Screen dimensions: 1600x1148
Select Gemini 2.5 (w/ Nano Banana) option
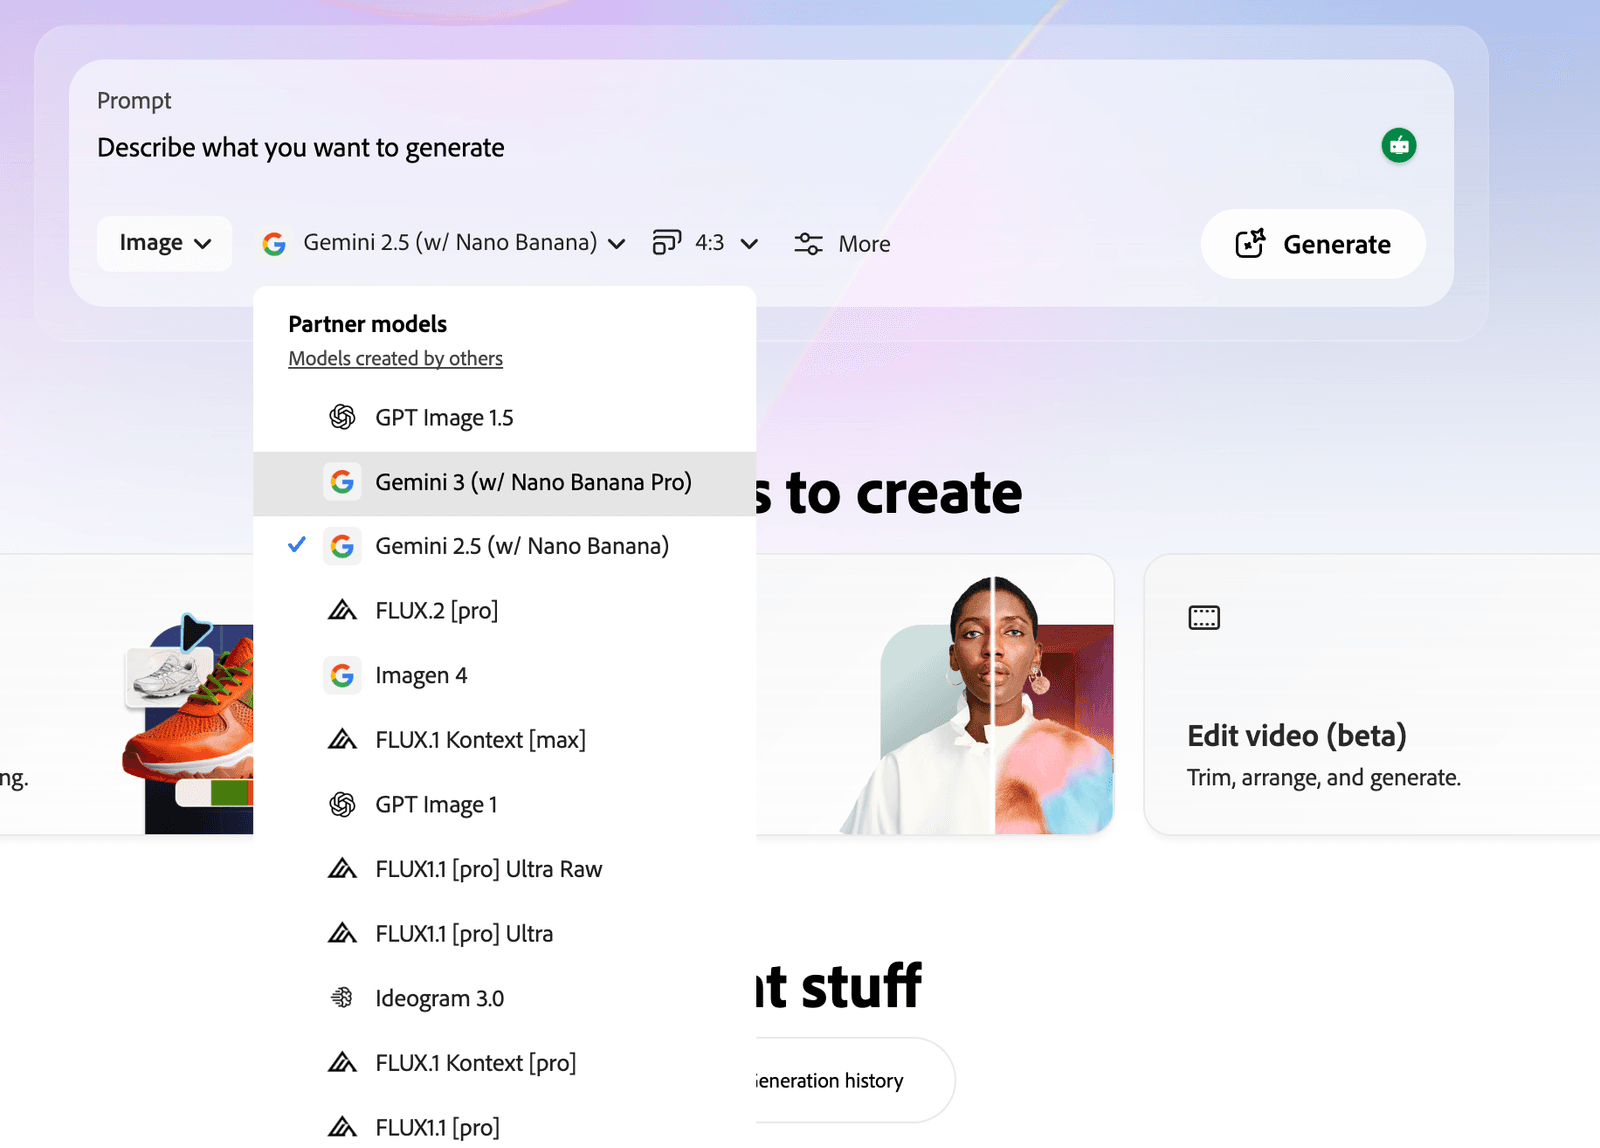pos(504,546)
